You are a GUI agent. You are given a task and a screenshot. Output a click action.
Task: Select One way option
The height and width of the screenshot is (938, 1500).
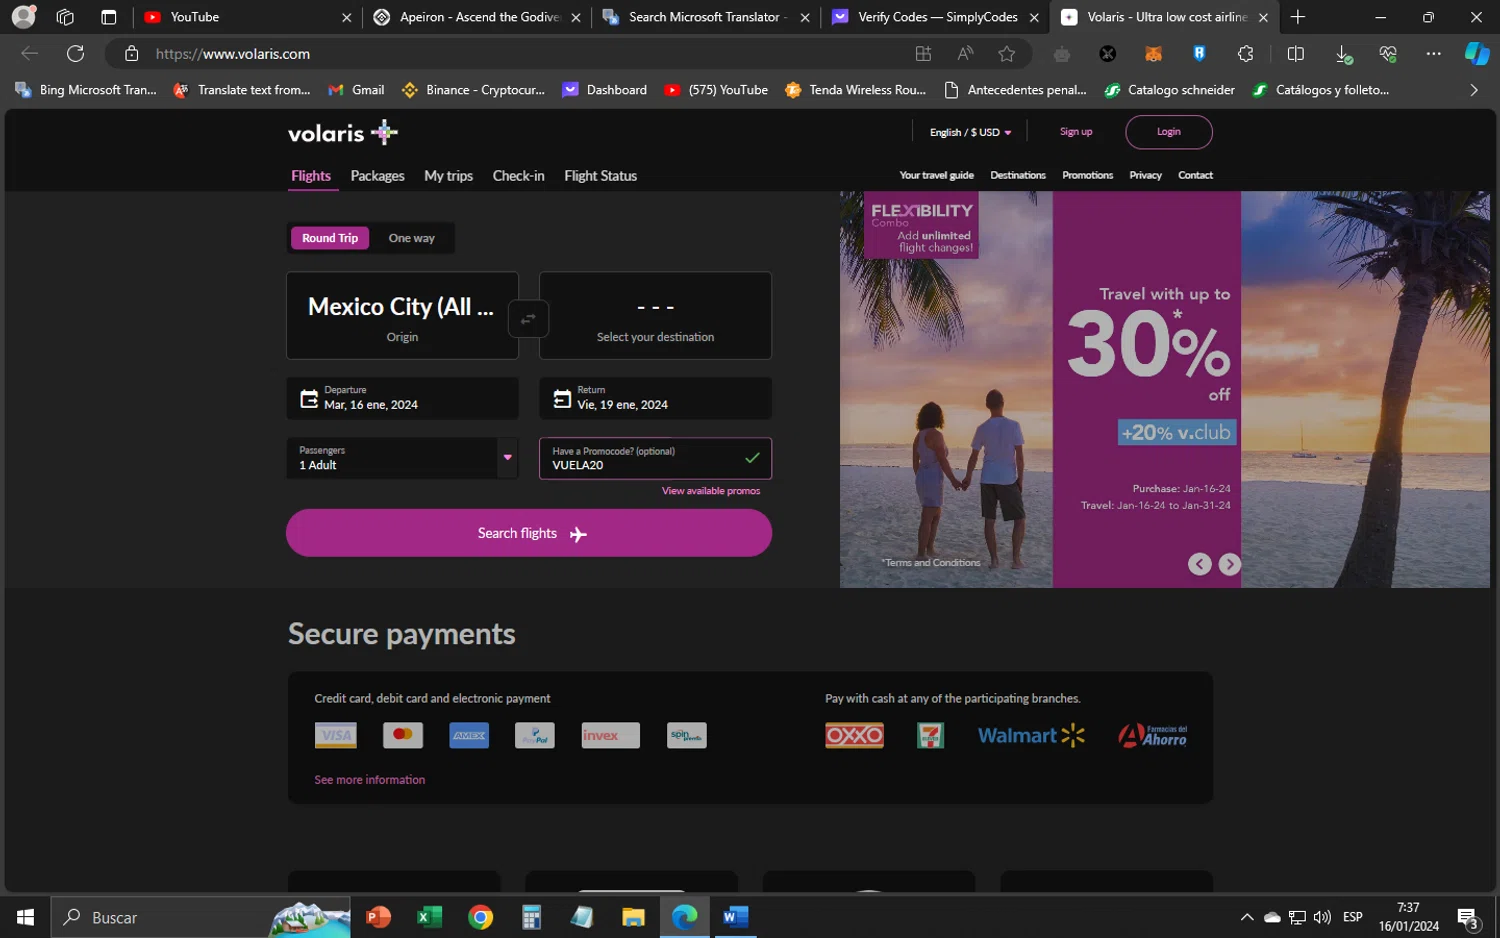pos(411,238)
